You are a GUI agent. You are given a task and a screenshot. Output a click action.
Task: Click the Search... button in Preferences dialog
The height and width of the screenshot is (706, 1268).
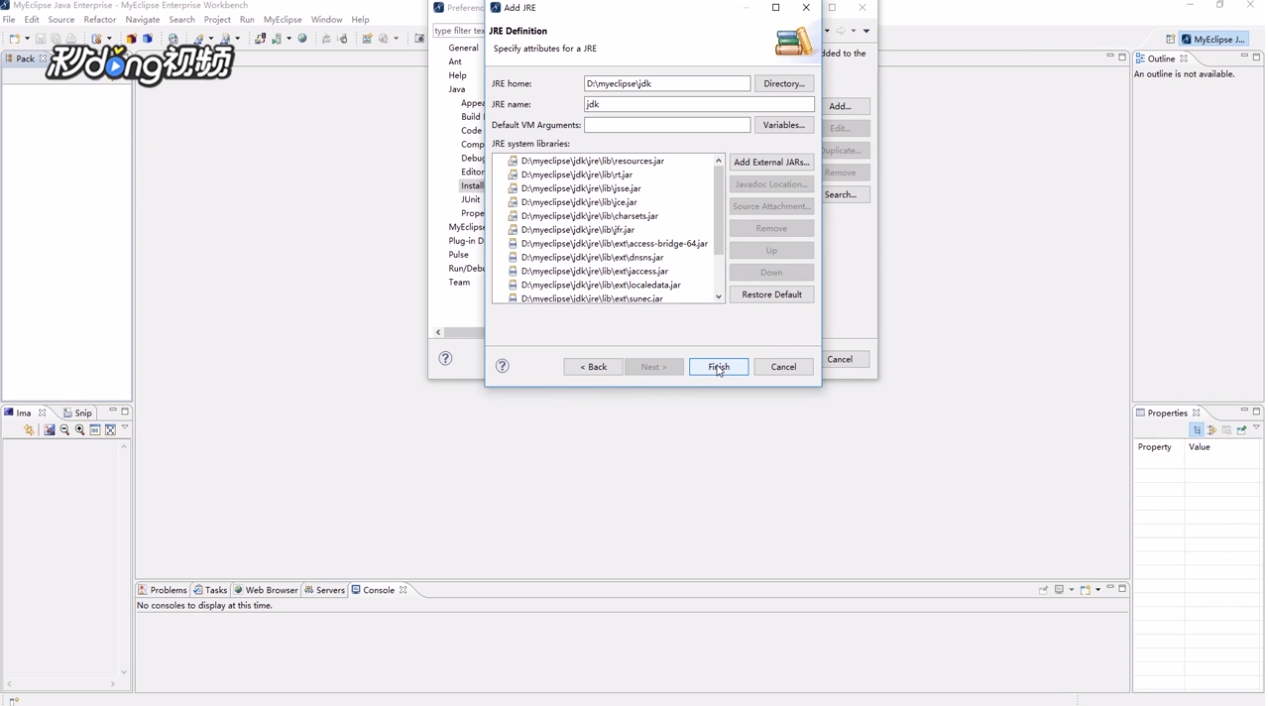click(x=842, y=195)
